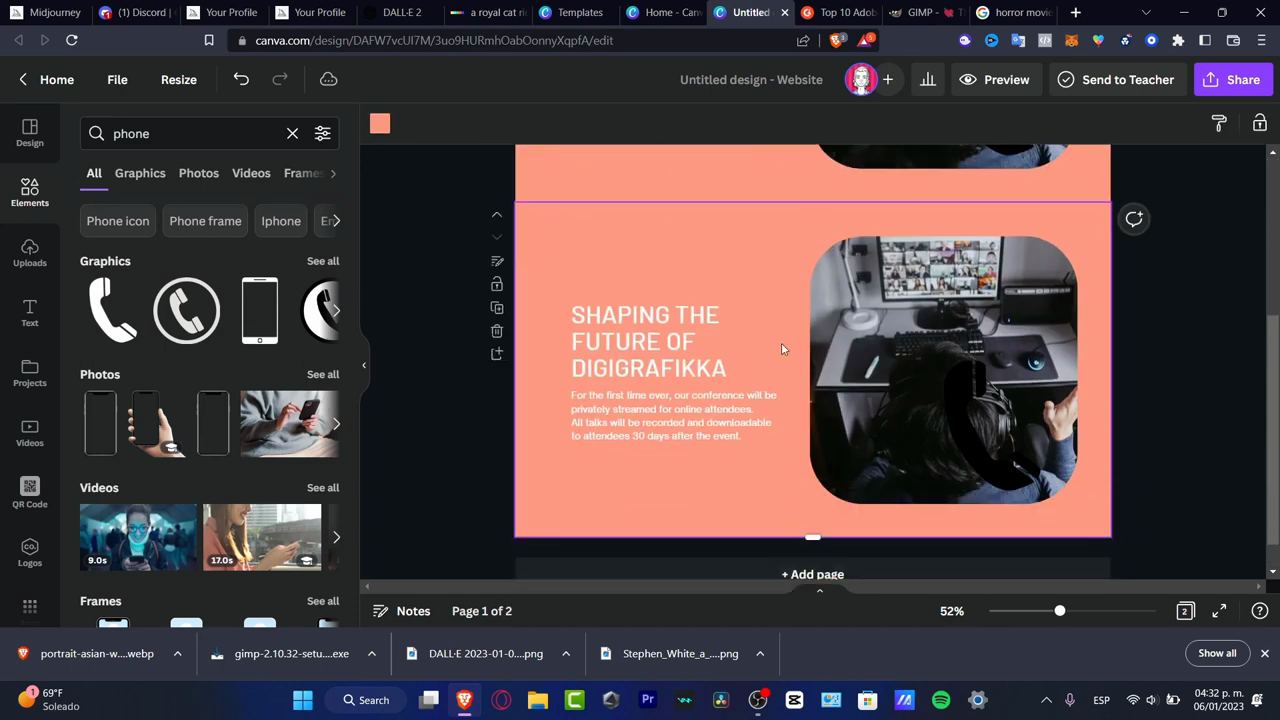Open the Videos sidebar panel
1280x720 pixels.
tap(30, 433)
